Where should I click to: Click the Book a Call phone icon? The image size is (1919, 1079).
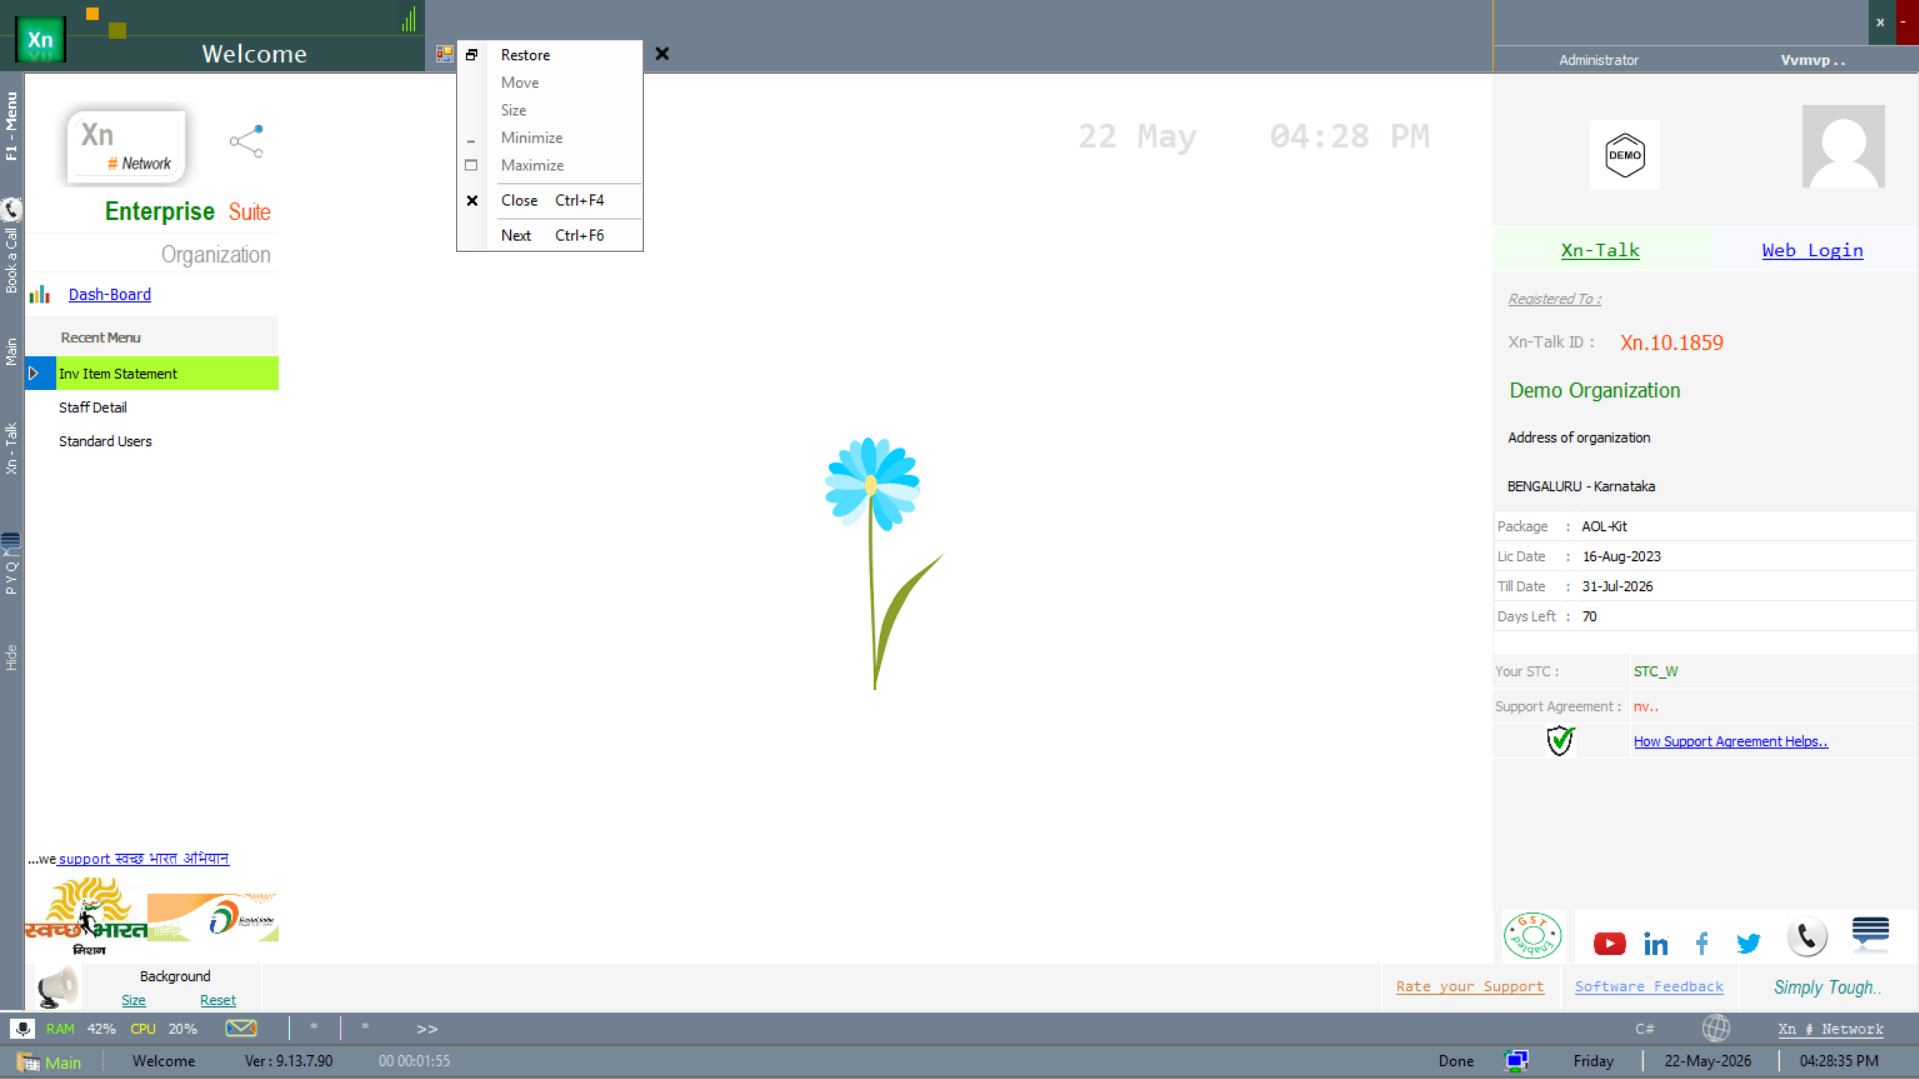pos(11,209)
